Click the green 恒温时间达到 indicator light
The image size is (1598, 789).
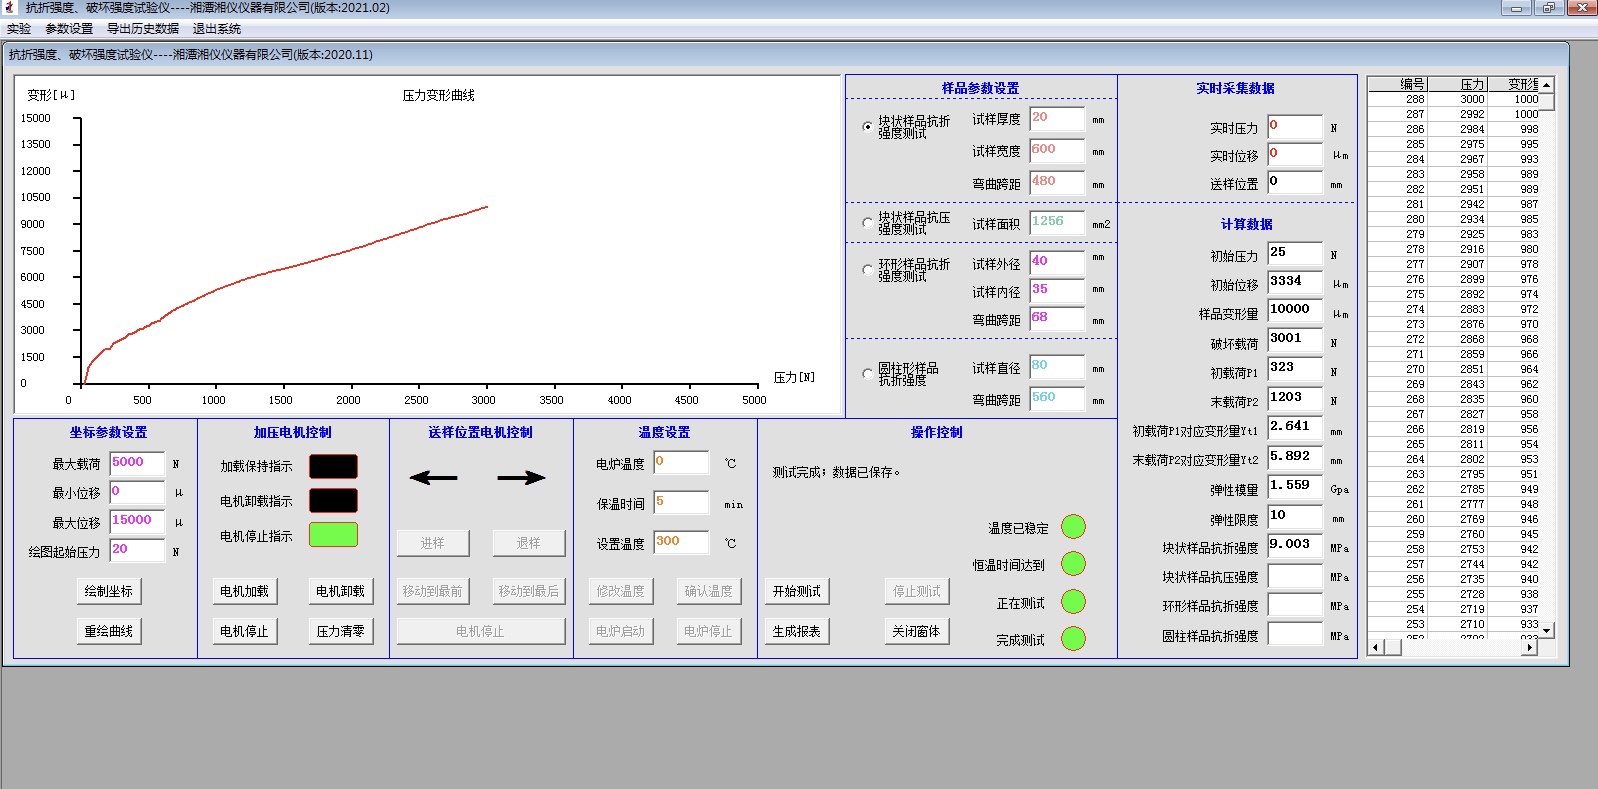click(x=1073, y=564)
